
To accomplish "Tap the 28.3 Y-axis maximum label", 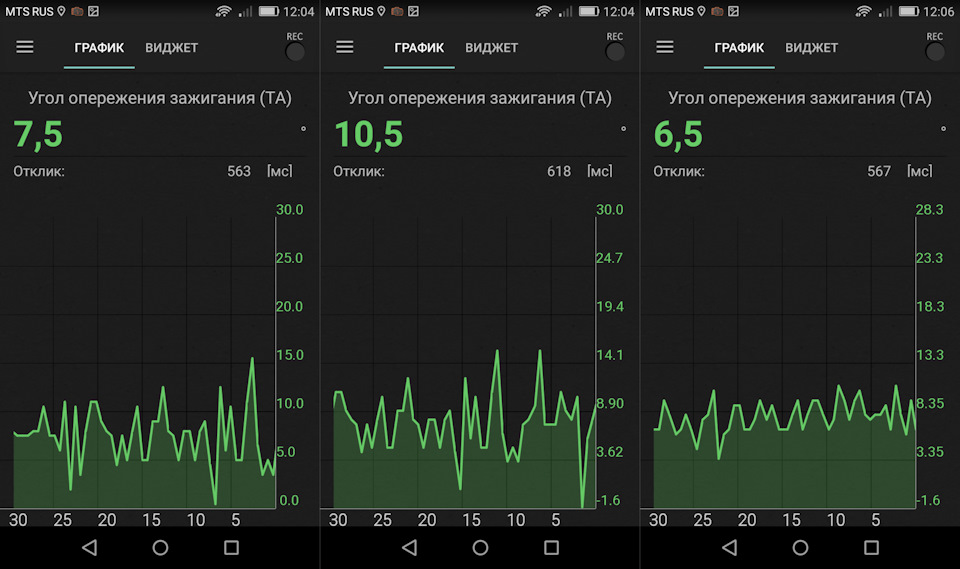I will (x=929, y=209).
